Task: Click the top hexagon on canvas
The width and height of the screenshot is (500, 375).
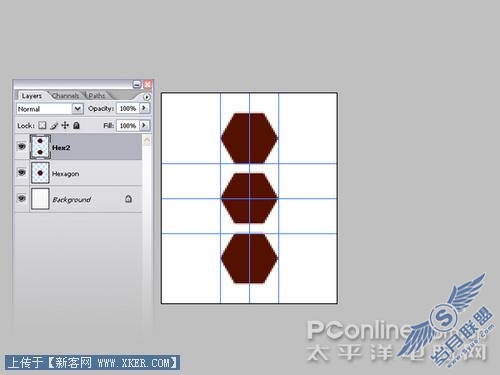Action: (249, 138)
